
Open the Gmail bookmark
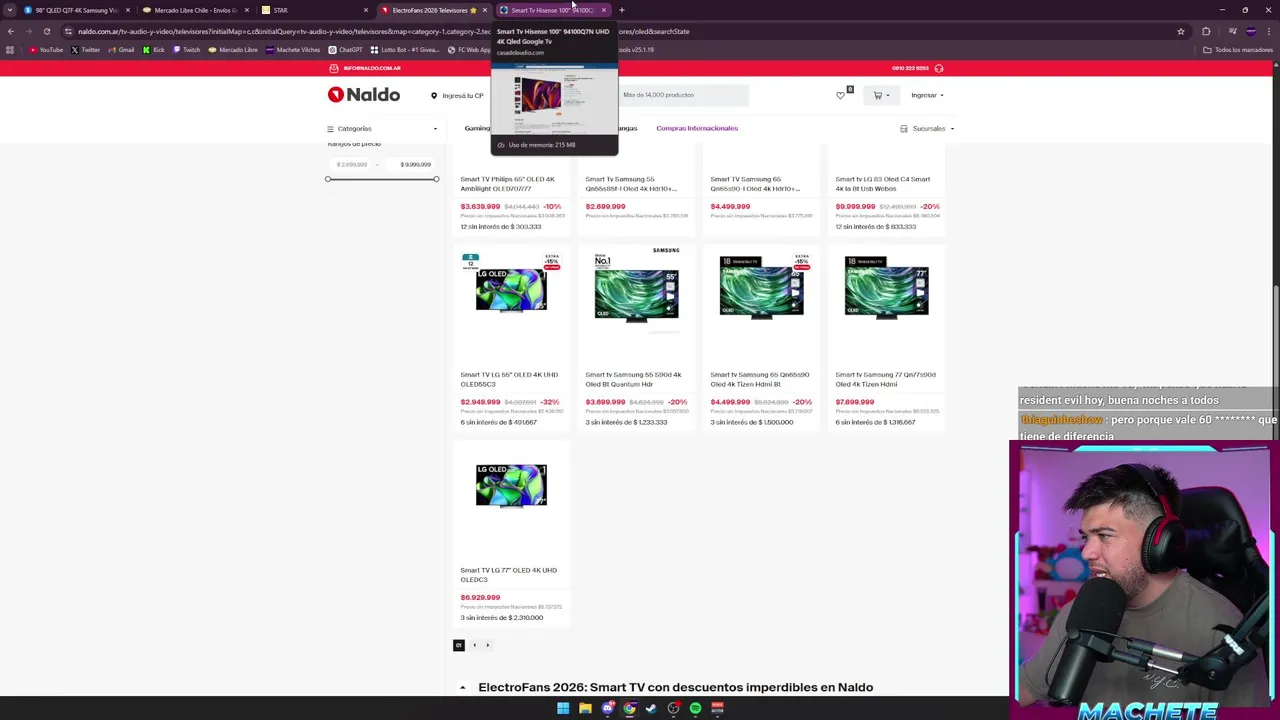point(121,50)
